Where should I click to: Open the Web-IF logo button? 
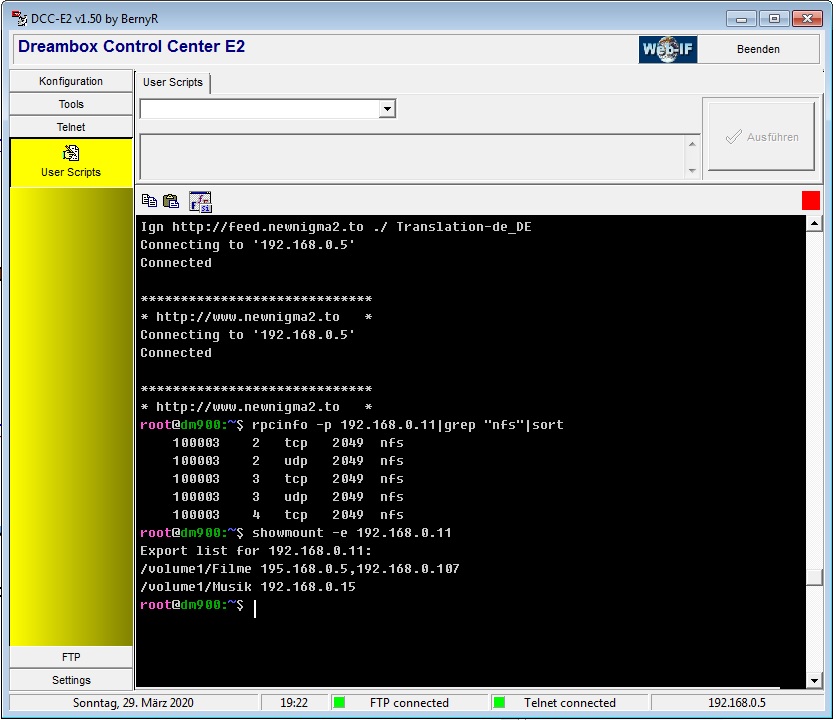[x=668, y=49]
